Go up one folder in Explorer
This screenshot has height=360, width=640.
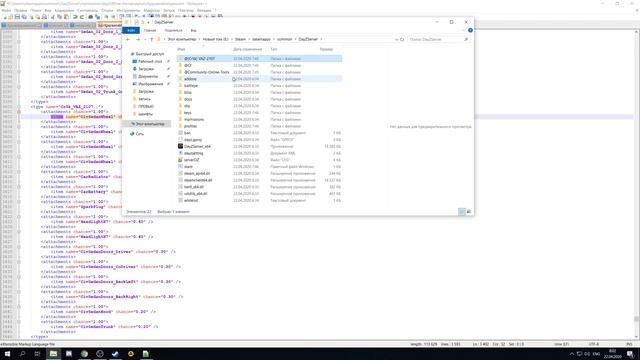pos(151,39)
